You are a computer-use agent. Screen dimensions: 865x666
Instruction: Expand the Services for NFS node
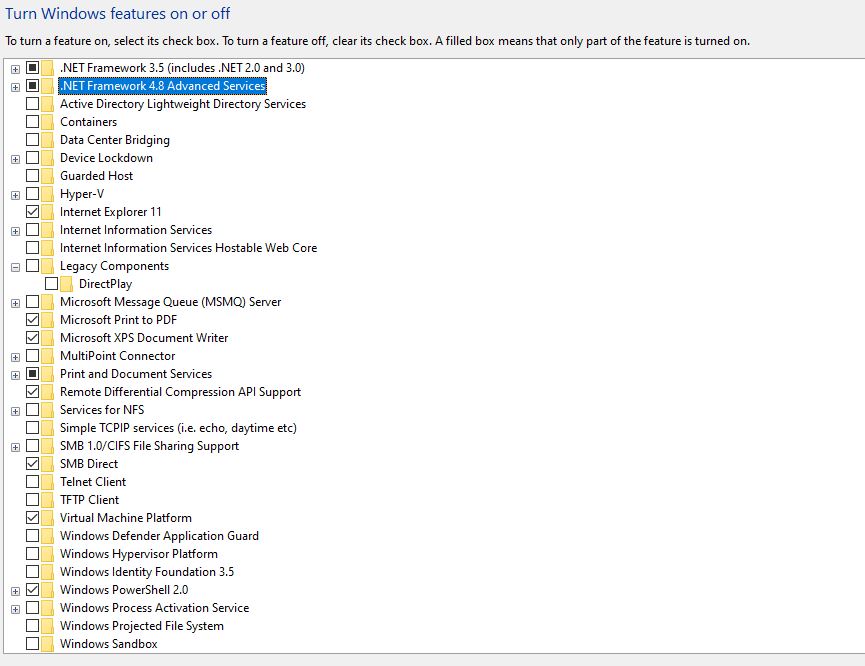[15, 411]
